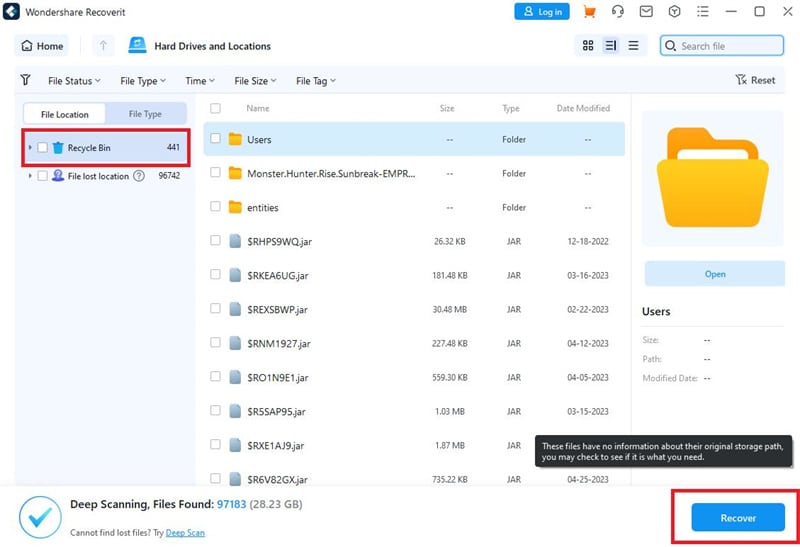Click the filter funnel icon

coord(25,80)
